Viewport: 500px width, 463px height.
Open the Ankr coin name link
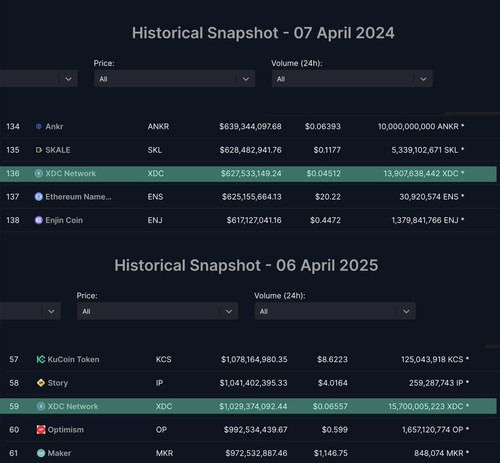(x=54, y=126)
